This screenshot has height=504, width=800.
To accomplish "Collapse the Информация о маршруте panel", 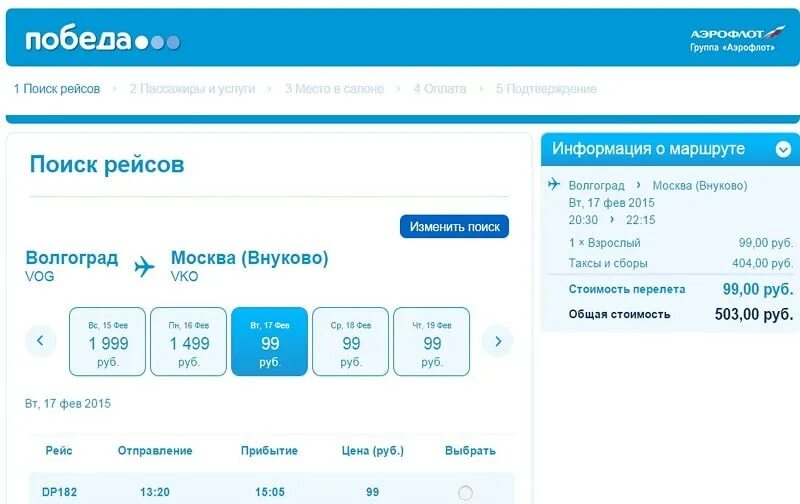I will point(783,149).
